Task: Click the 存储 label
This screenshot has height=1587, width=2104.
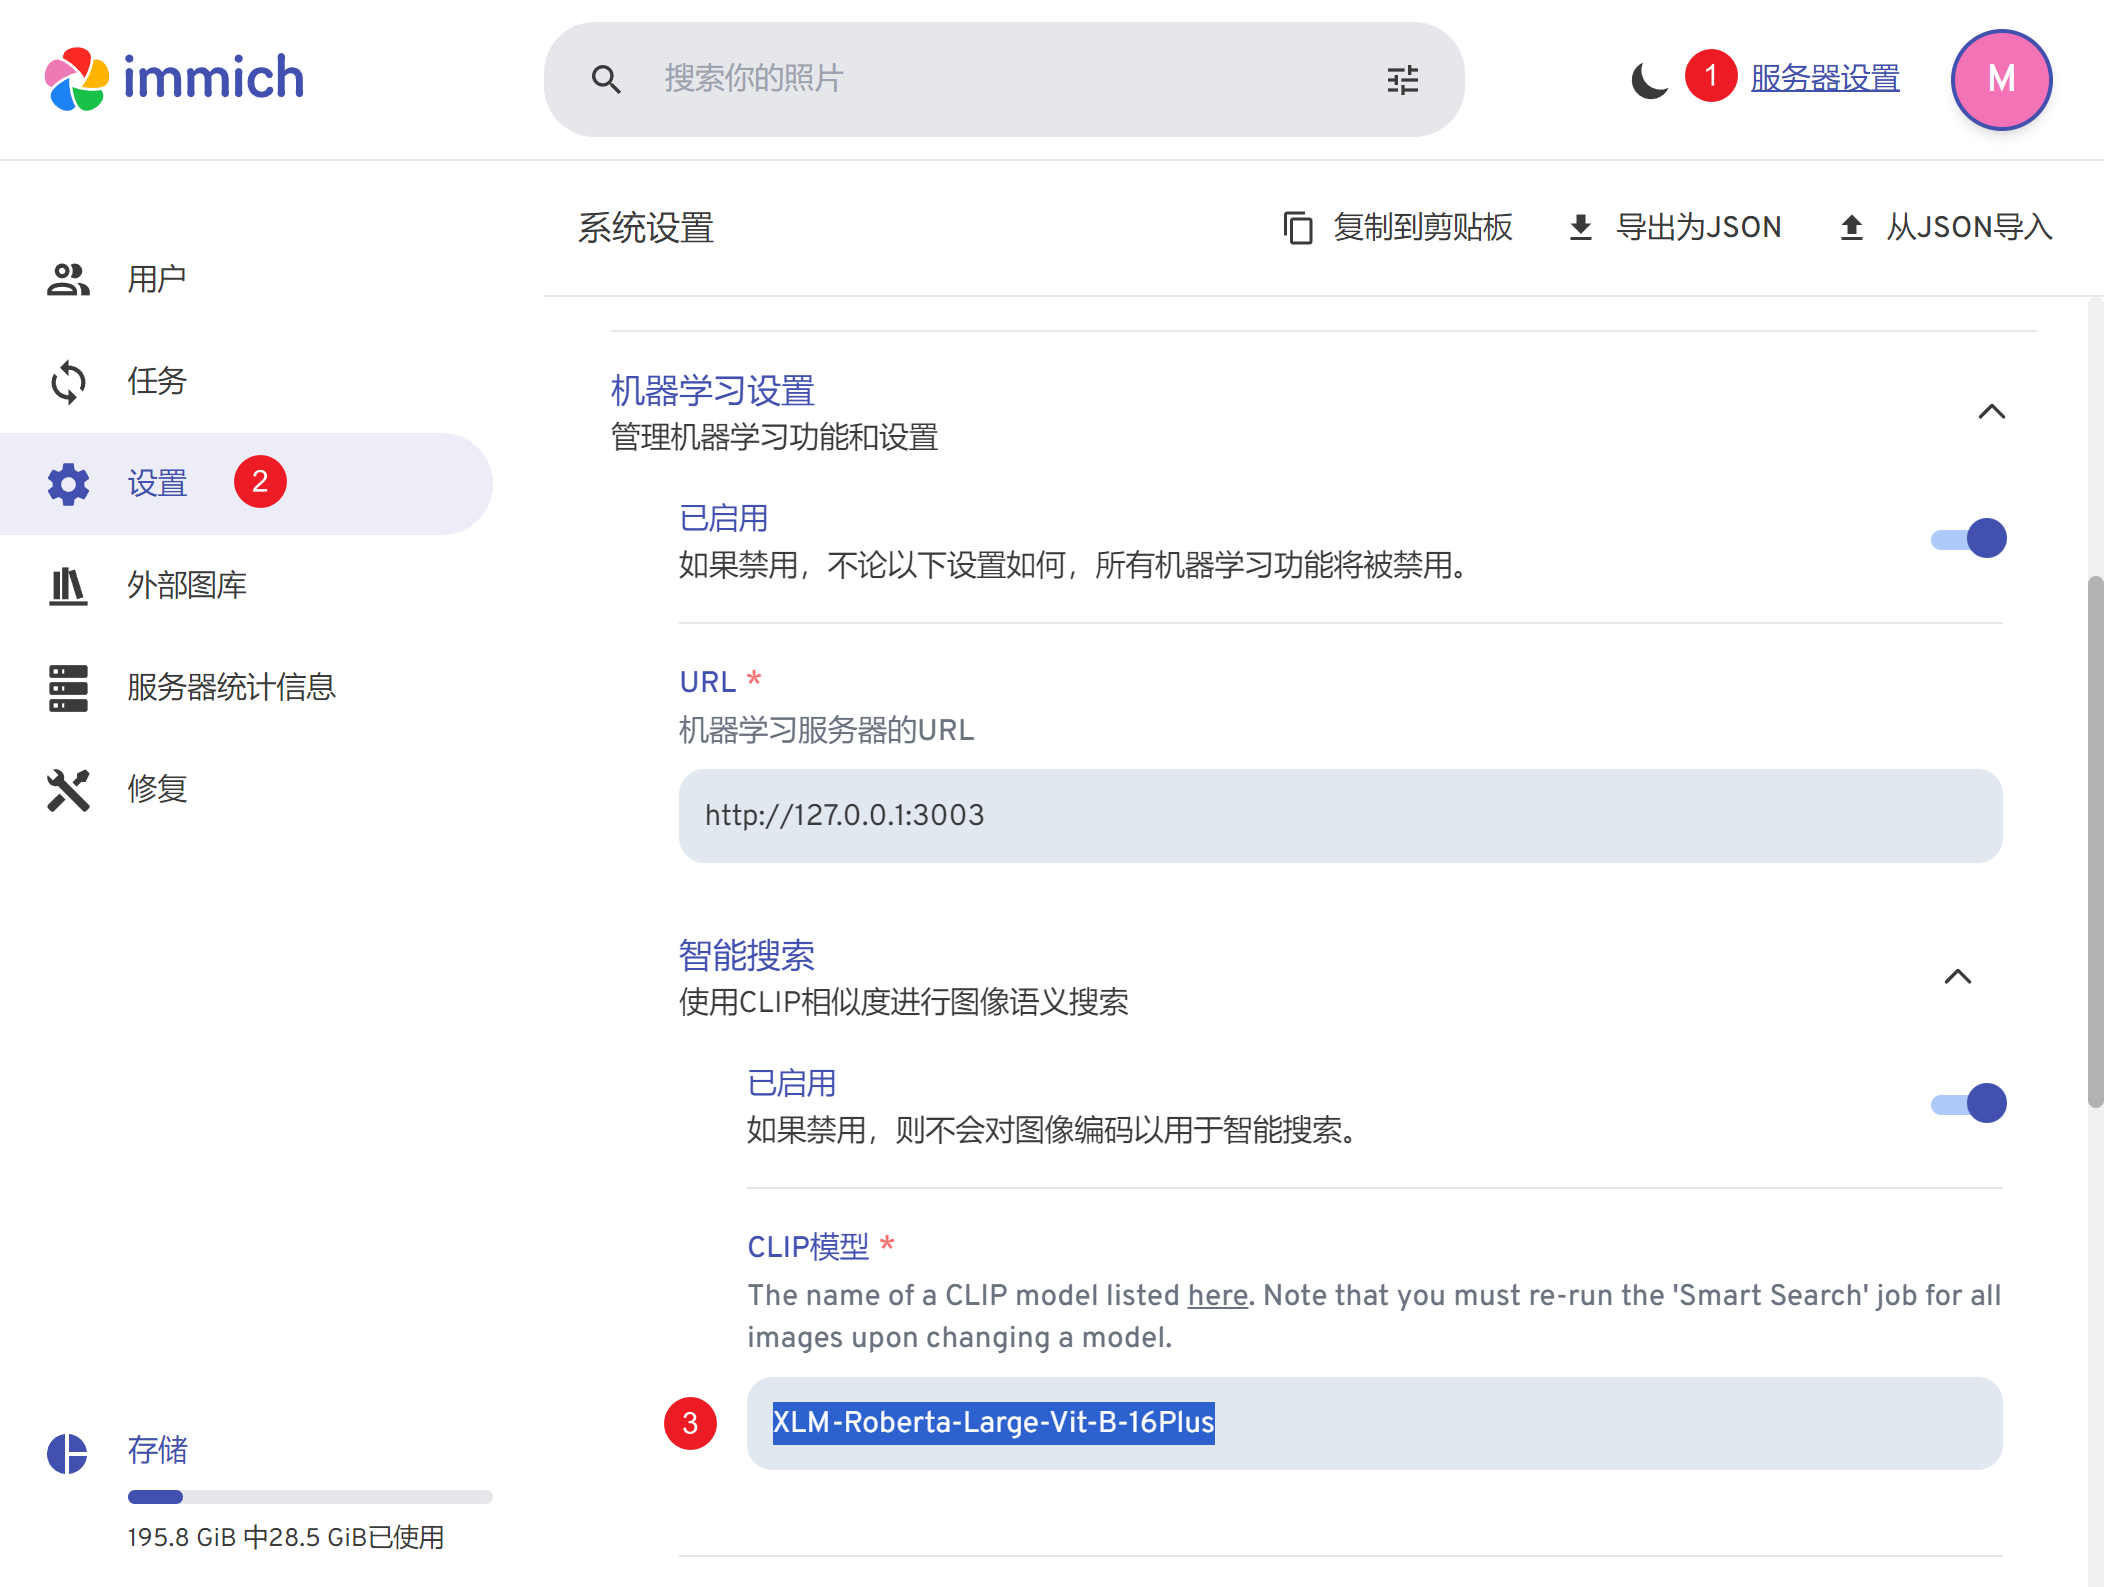Action: tap(157, 1451)
